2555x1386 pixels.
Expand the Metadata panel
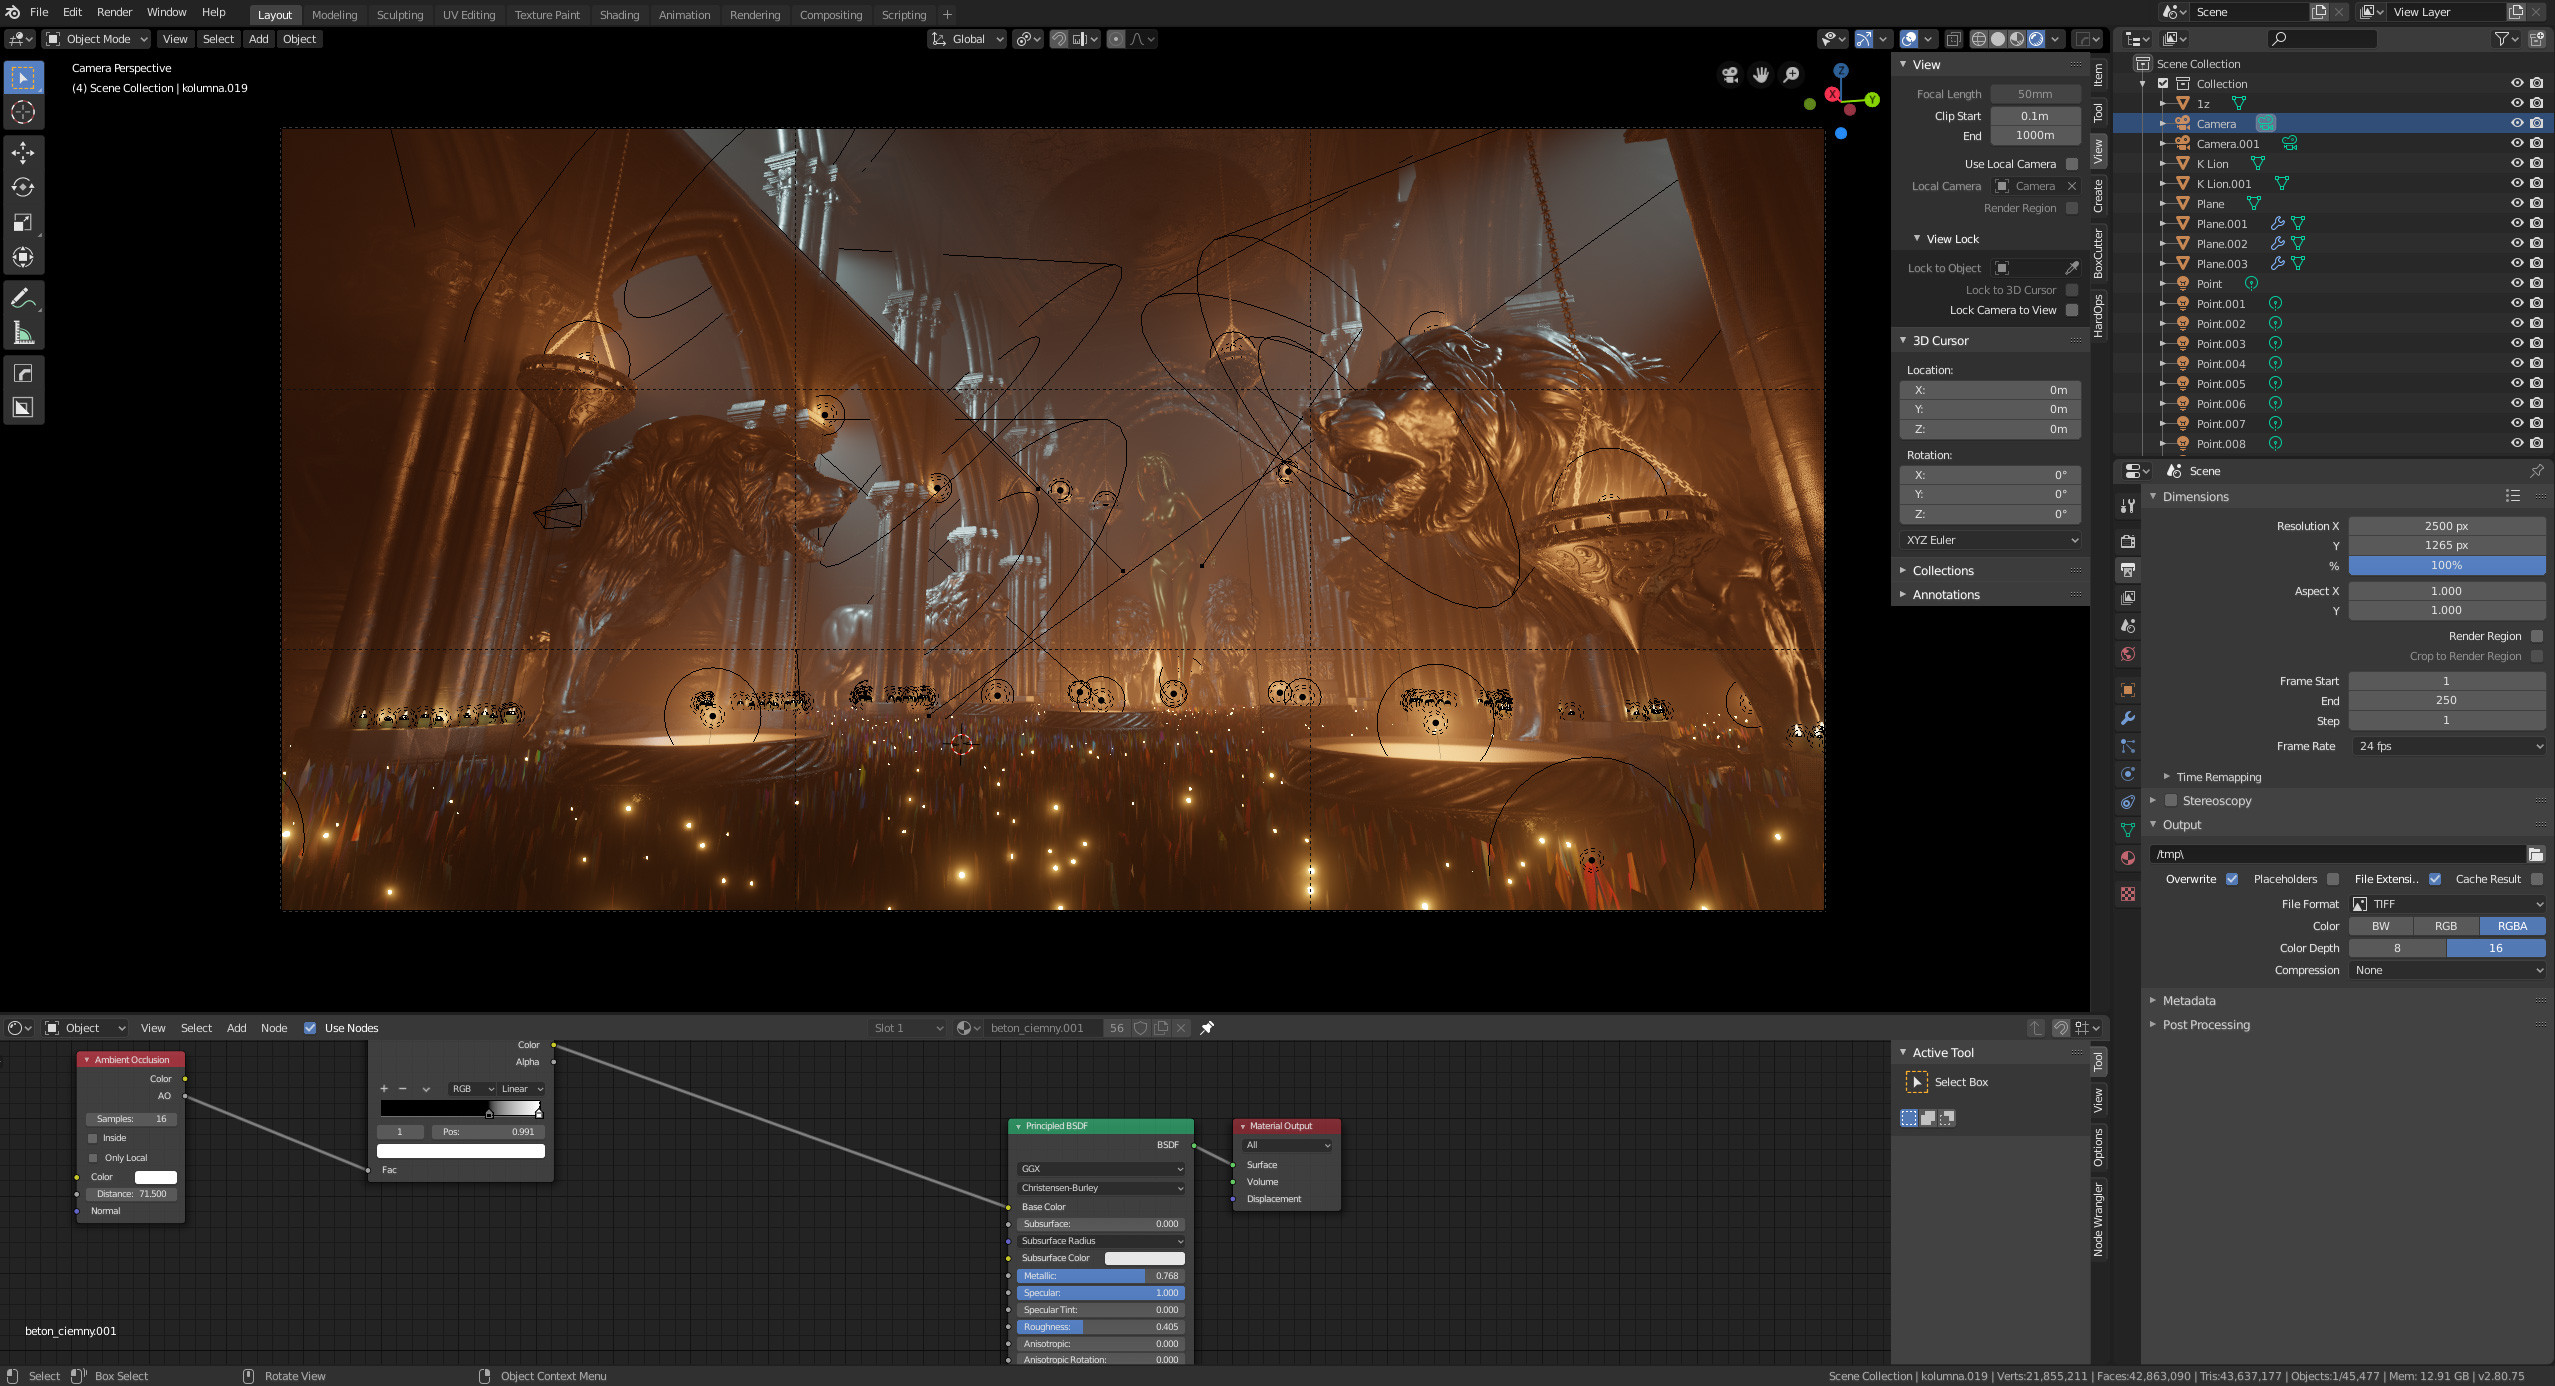point(2188,1001)
